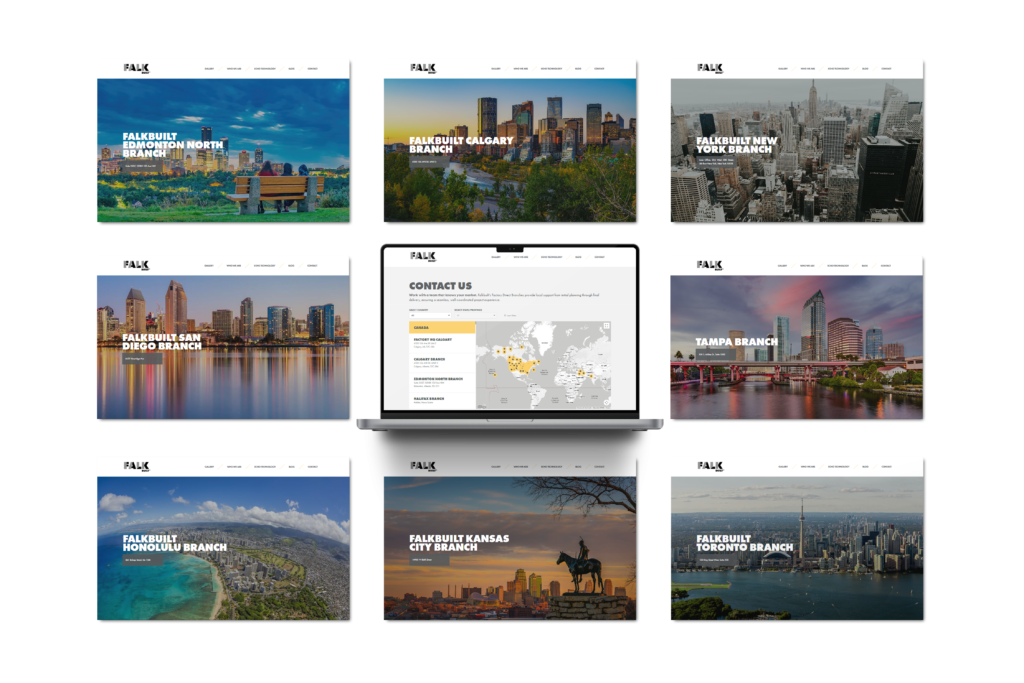
Task: Click the Falk logo on the Tampa page
Action: click(710, 265)
